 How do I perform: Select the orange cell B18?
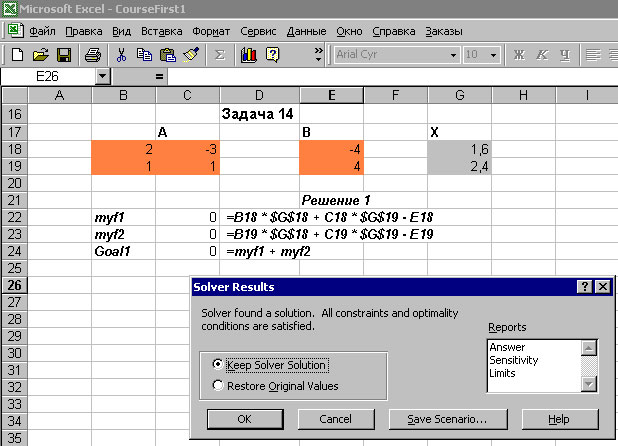pyautogui.click(x=124, y=149)
